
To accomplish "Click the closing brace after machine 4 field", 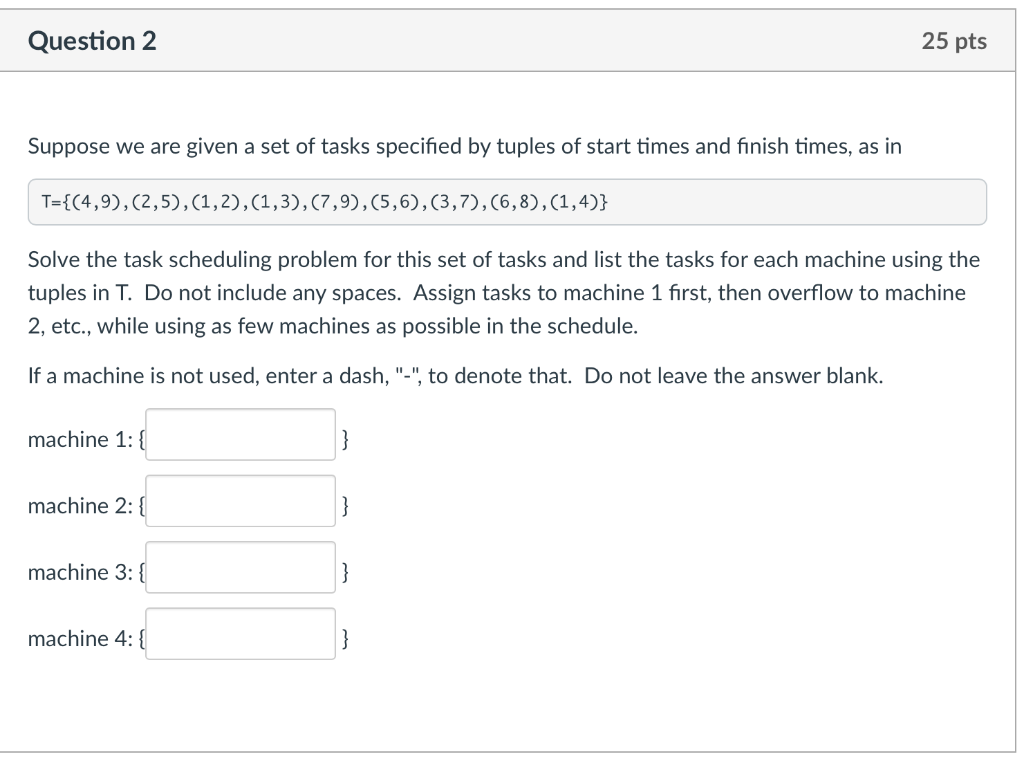I will tap(345, 638).
